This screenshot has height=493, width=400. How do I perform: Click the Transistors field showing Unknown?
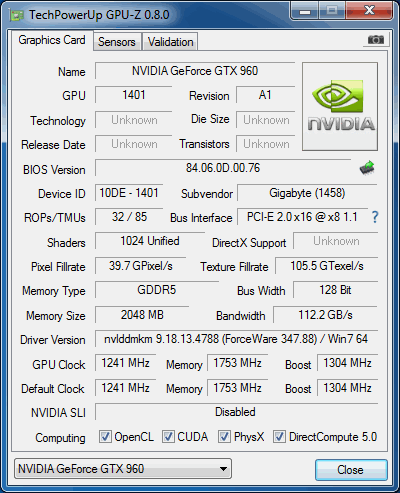[x=266, y=144]
